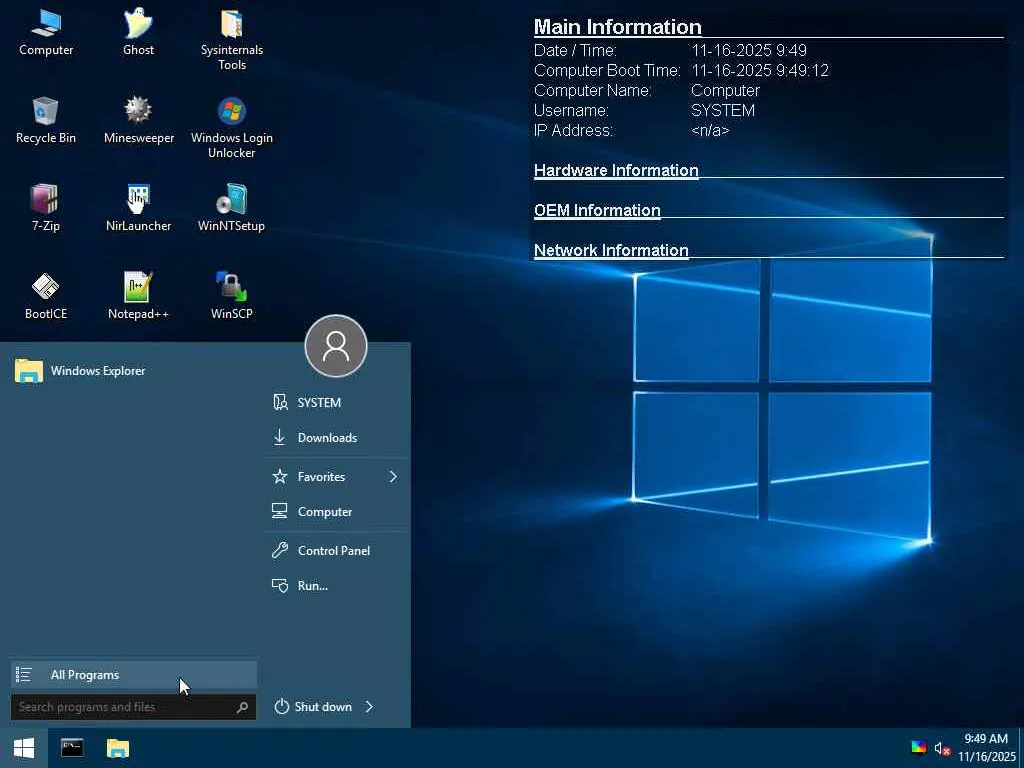Open the WinSCP desktop shortcut
Viewport: 1024px width, 768px height.
[232, 296]
